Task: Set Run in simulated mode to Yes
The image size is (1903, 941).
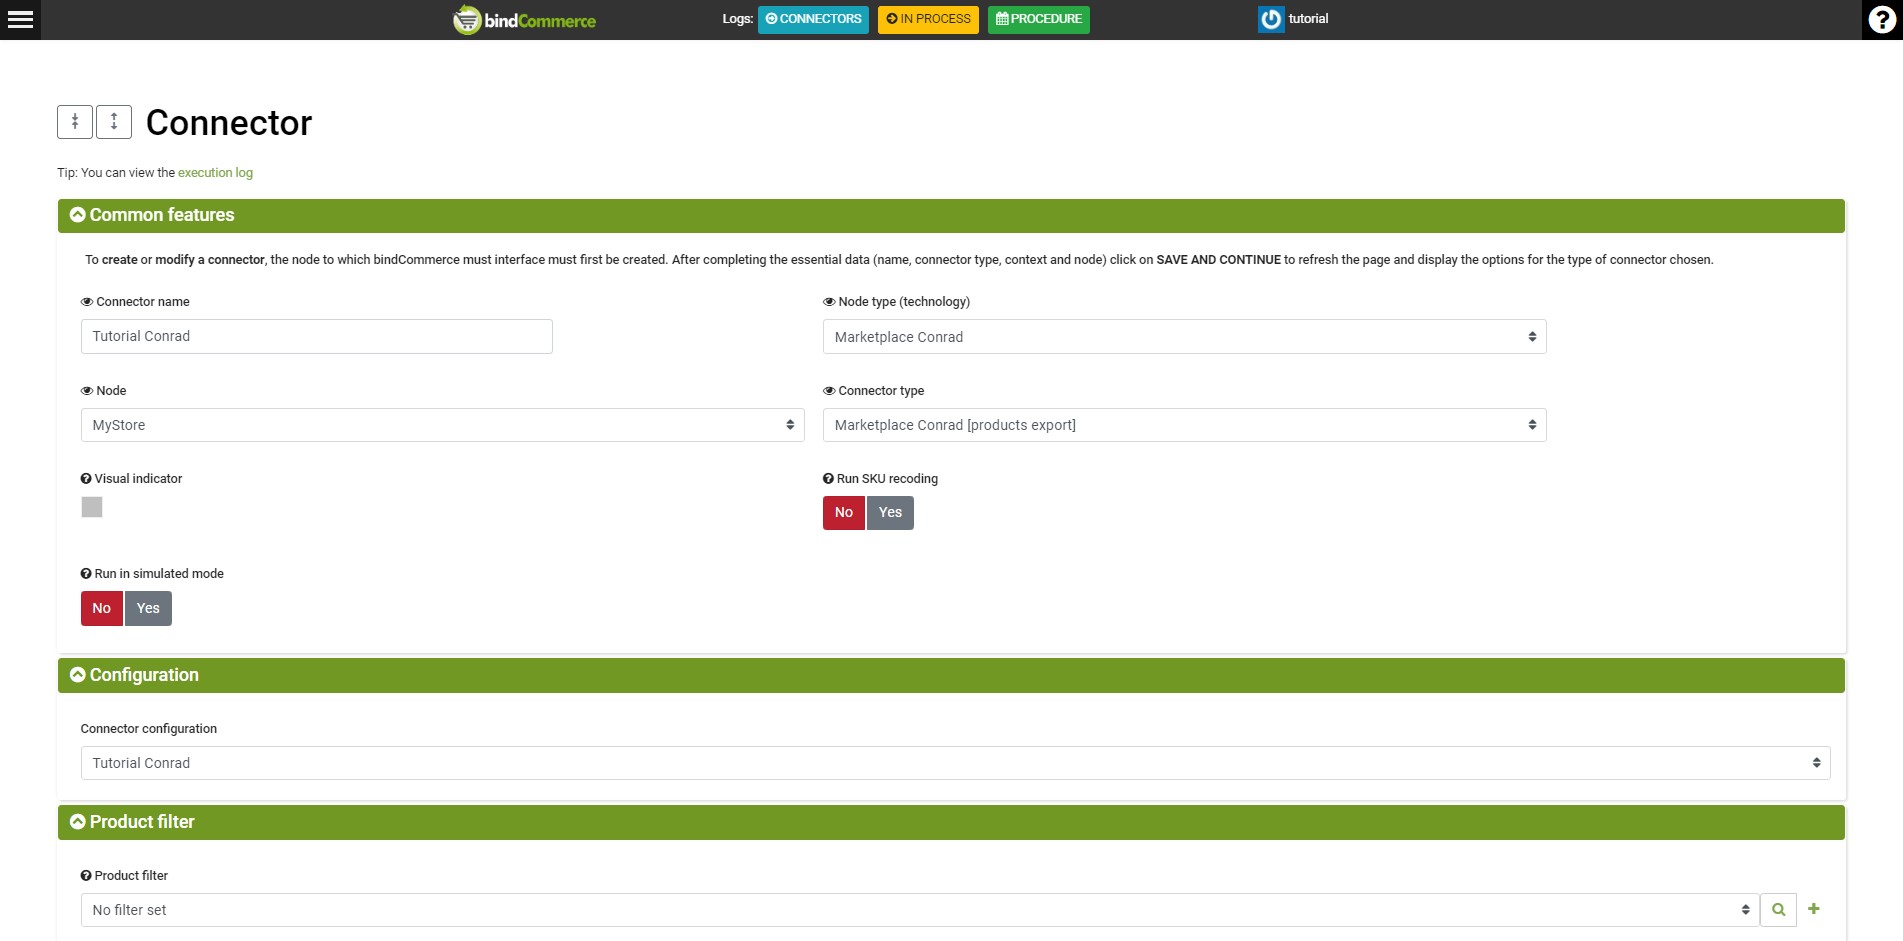Action: pyautogui.click(x=148, y=609)
